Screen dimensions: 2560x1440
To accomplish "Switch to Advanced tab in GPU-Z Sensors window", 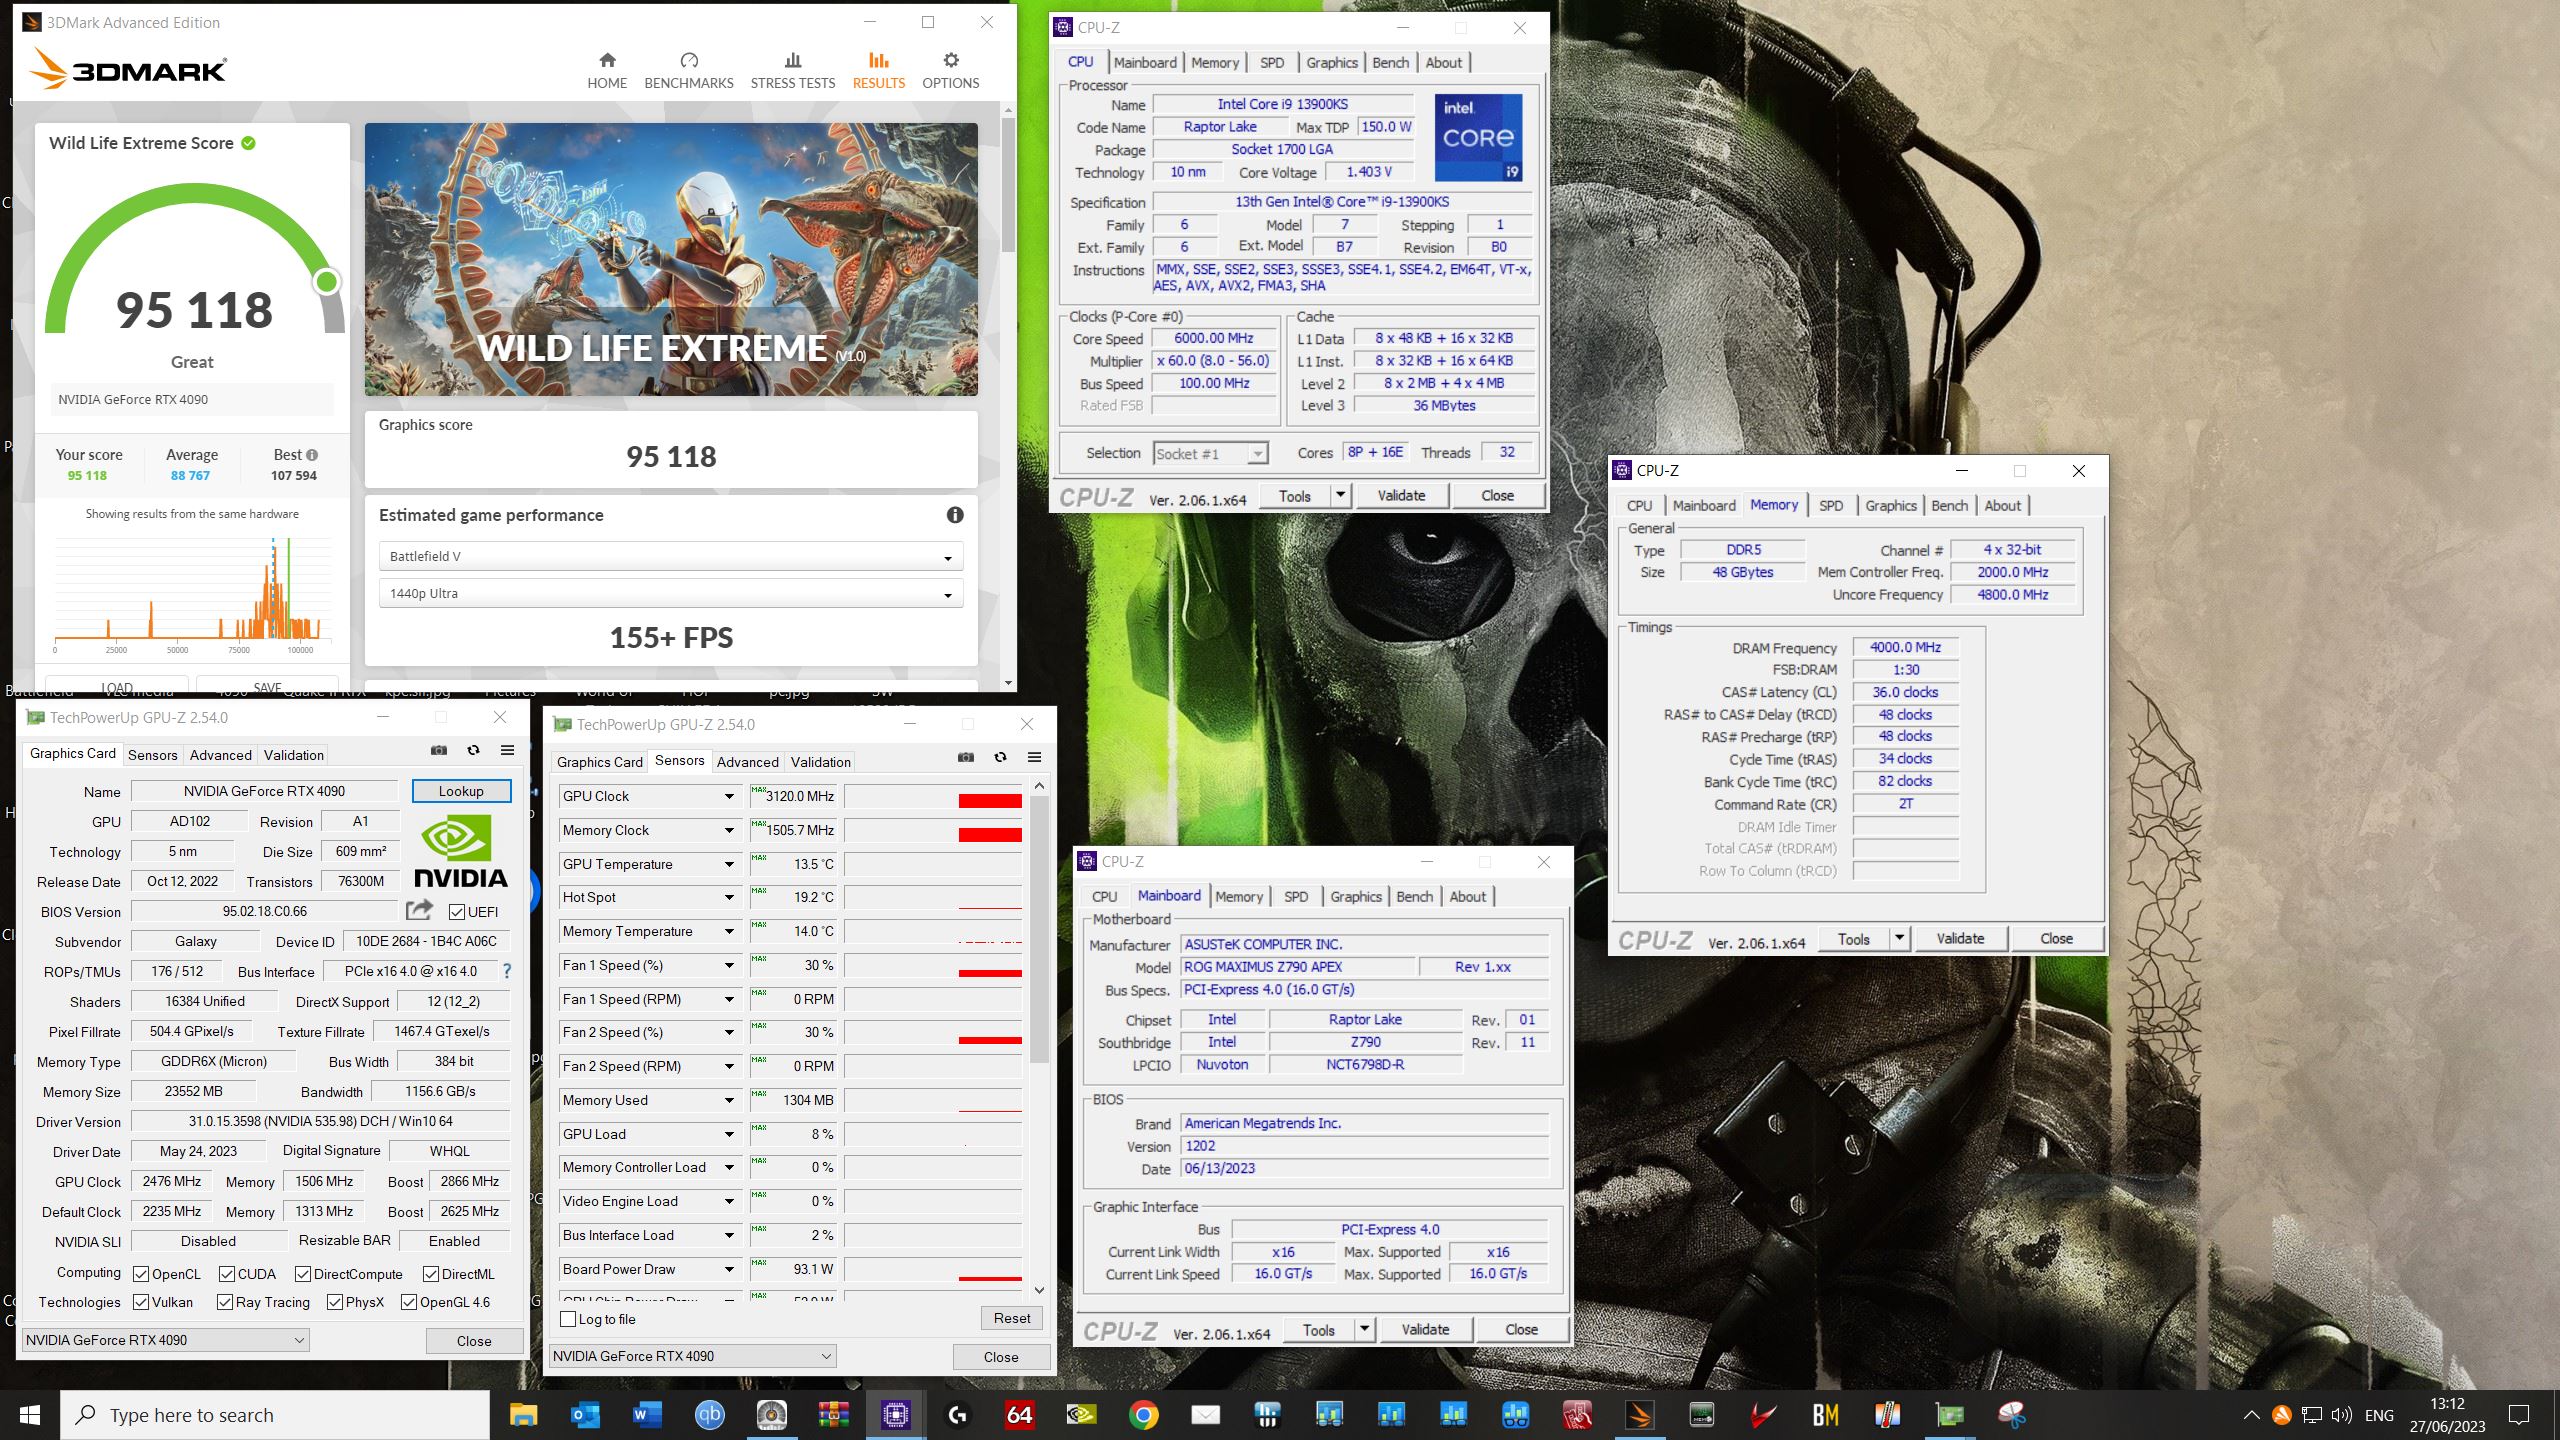I will 747,762.
